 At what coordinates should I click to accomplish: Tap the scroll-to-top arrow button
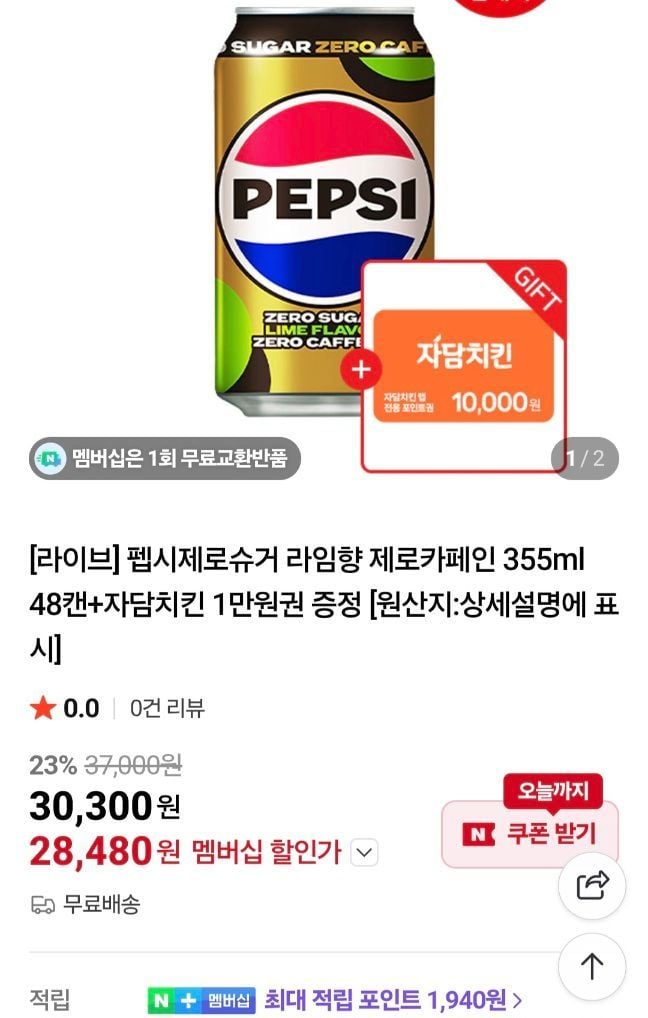click(x=592, y=966)
